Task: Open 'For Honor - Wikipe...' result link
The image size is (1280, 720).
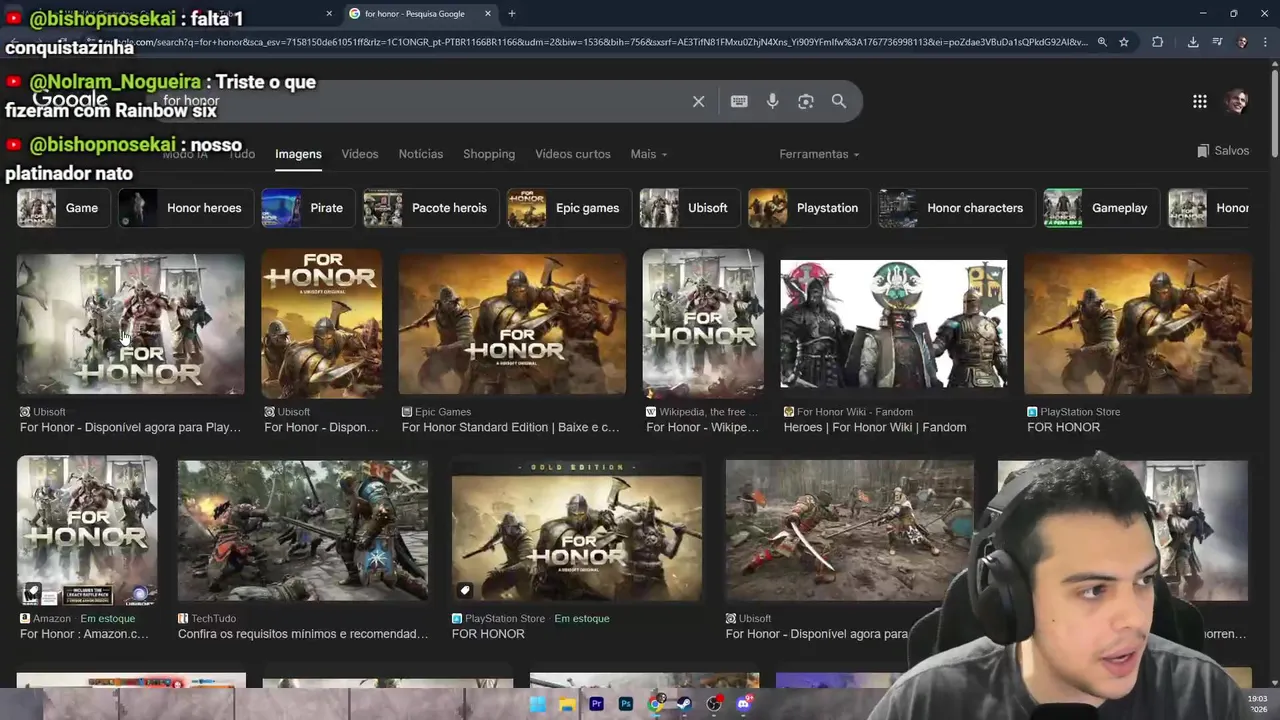Action: click(x=703, y=427)
